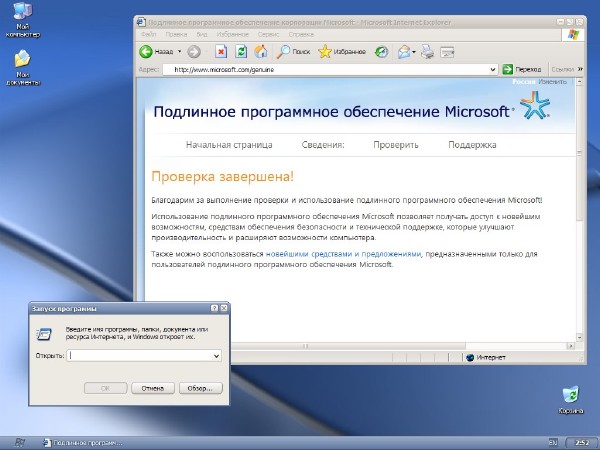Click the Back (Назад) arrow icon
The image size is (600, 450).
click(146, 52)
